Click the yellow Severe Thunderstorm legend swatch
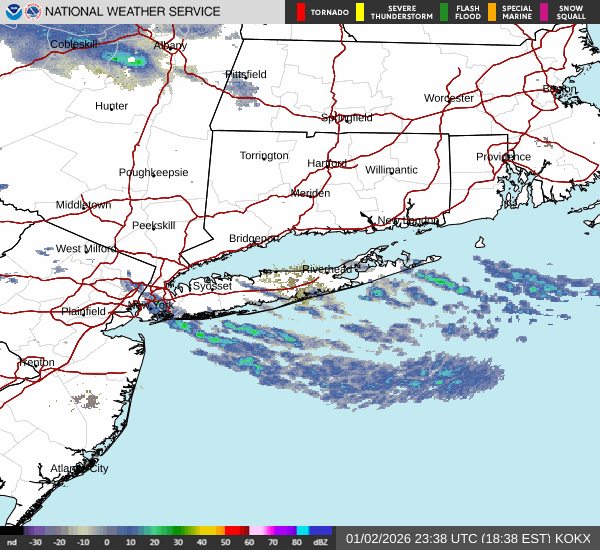The height and width of the screenshot is (550, 600). [x=359, y=12]
